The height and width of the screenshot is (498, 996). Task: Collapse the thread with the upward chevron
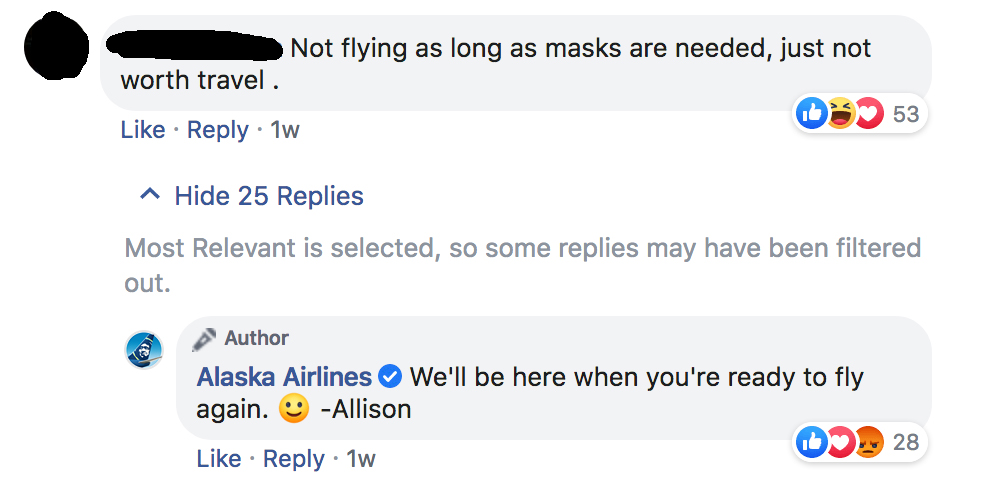[x=150, y=195]
